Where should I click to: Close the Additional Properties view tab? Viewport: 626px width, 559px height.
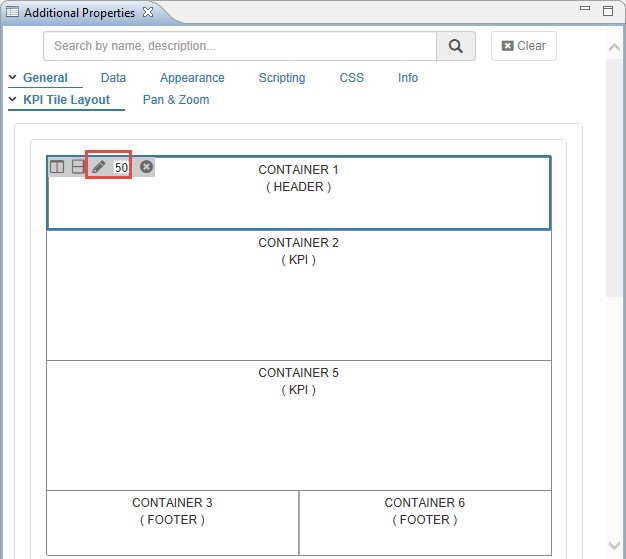click(148, 13)
